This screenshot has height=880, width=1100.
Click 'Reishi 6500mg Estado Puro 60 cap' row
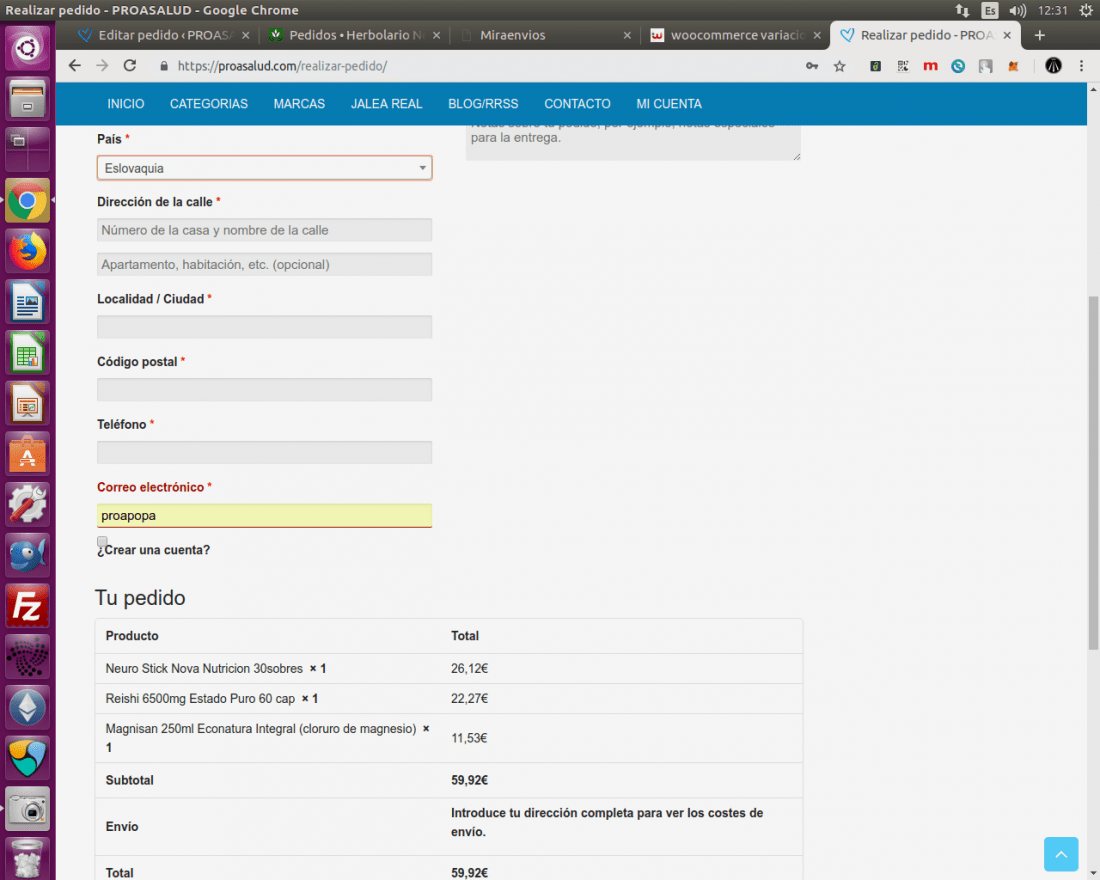point(449,699)
